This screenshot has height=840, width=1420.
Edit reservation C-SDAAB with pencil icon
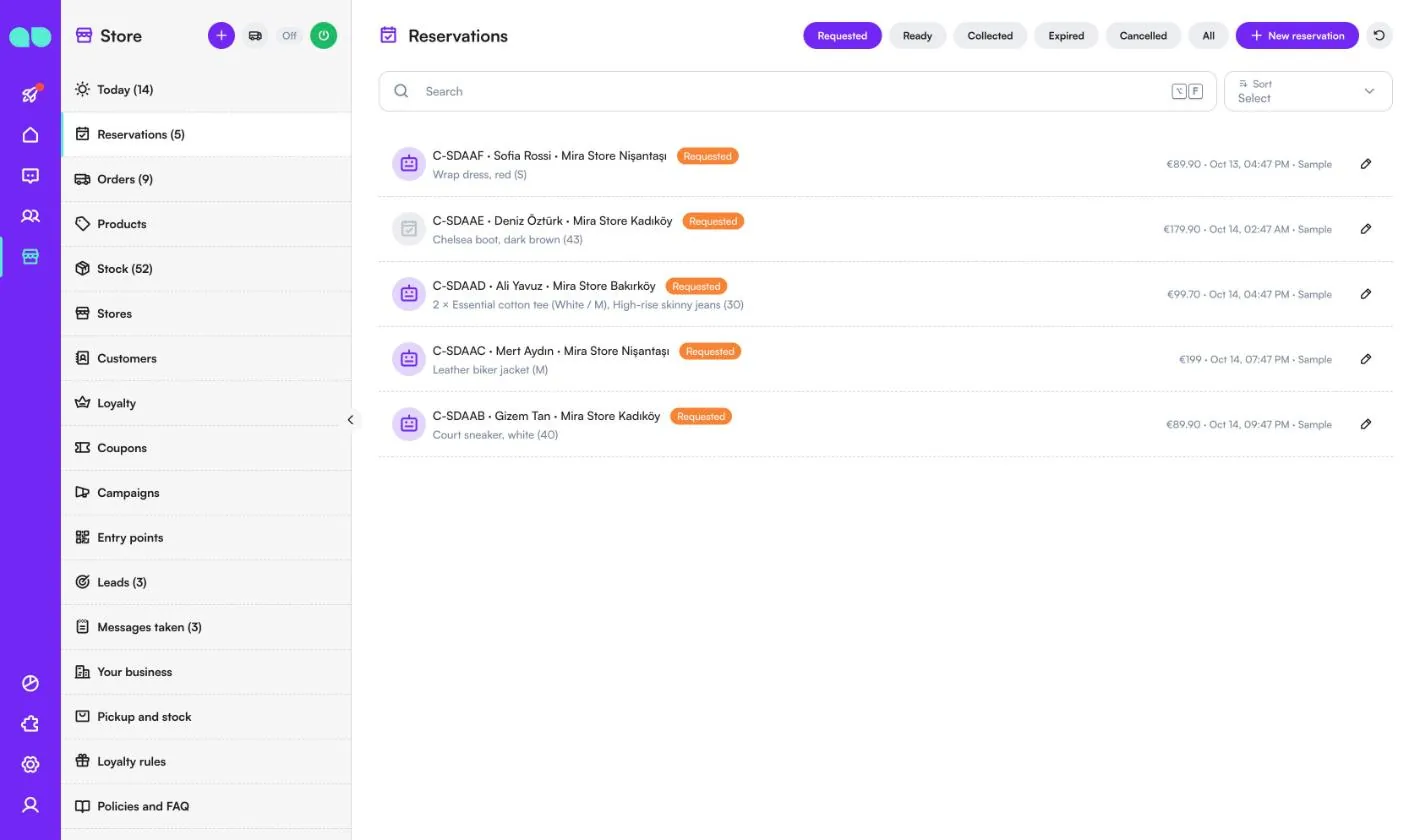(1366, 424)
